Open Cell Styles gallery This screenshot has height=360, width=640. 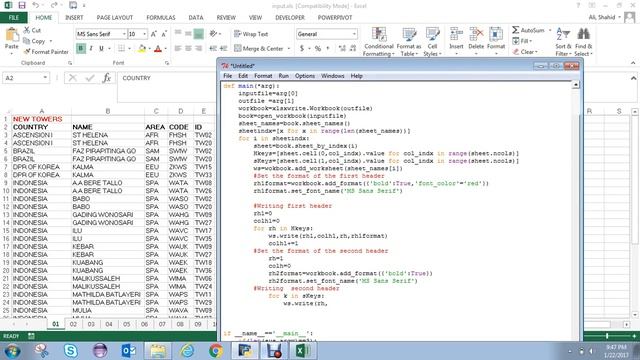click(432, 42)
